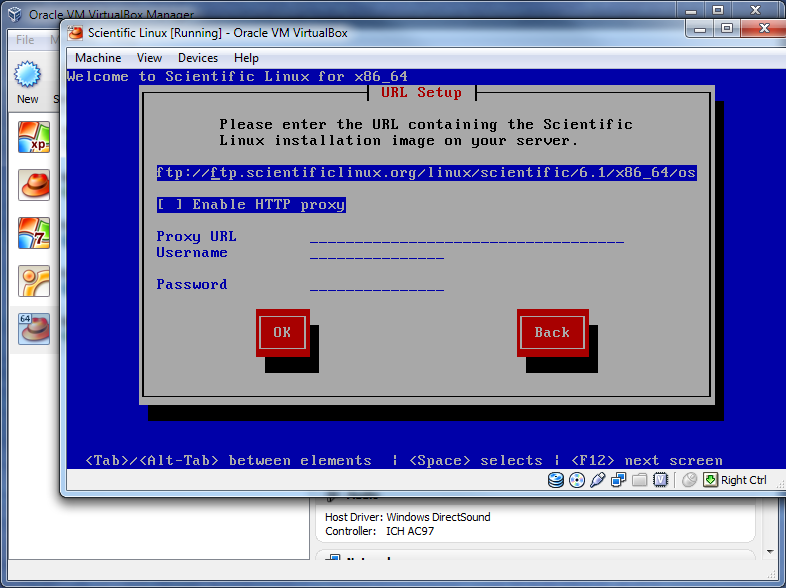Image resolution: width=786 pixels, height=588 pixels.
Task: Select the Windows XP VM in Manager sidebar
Action: point(34,137)
